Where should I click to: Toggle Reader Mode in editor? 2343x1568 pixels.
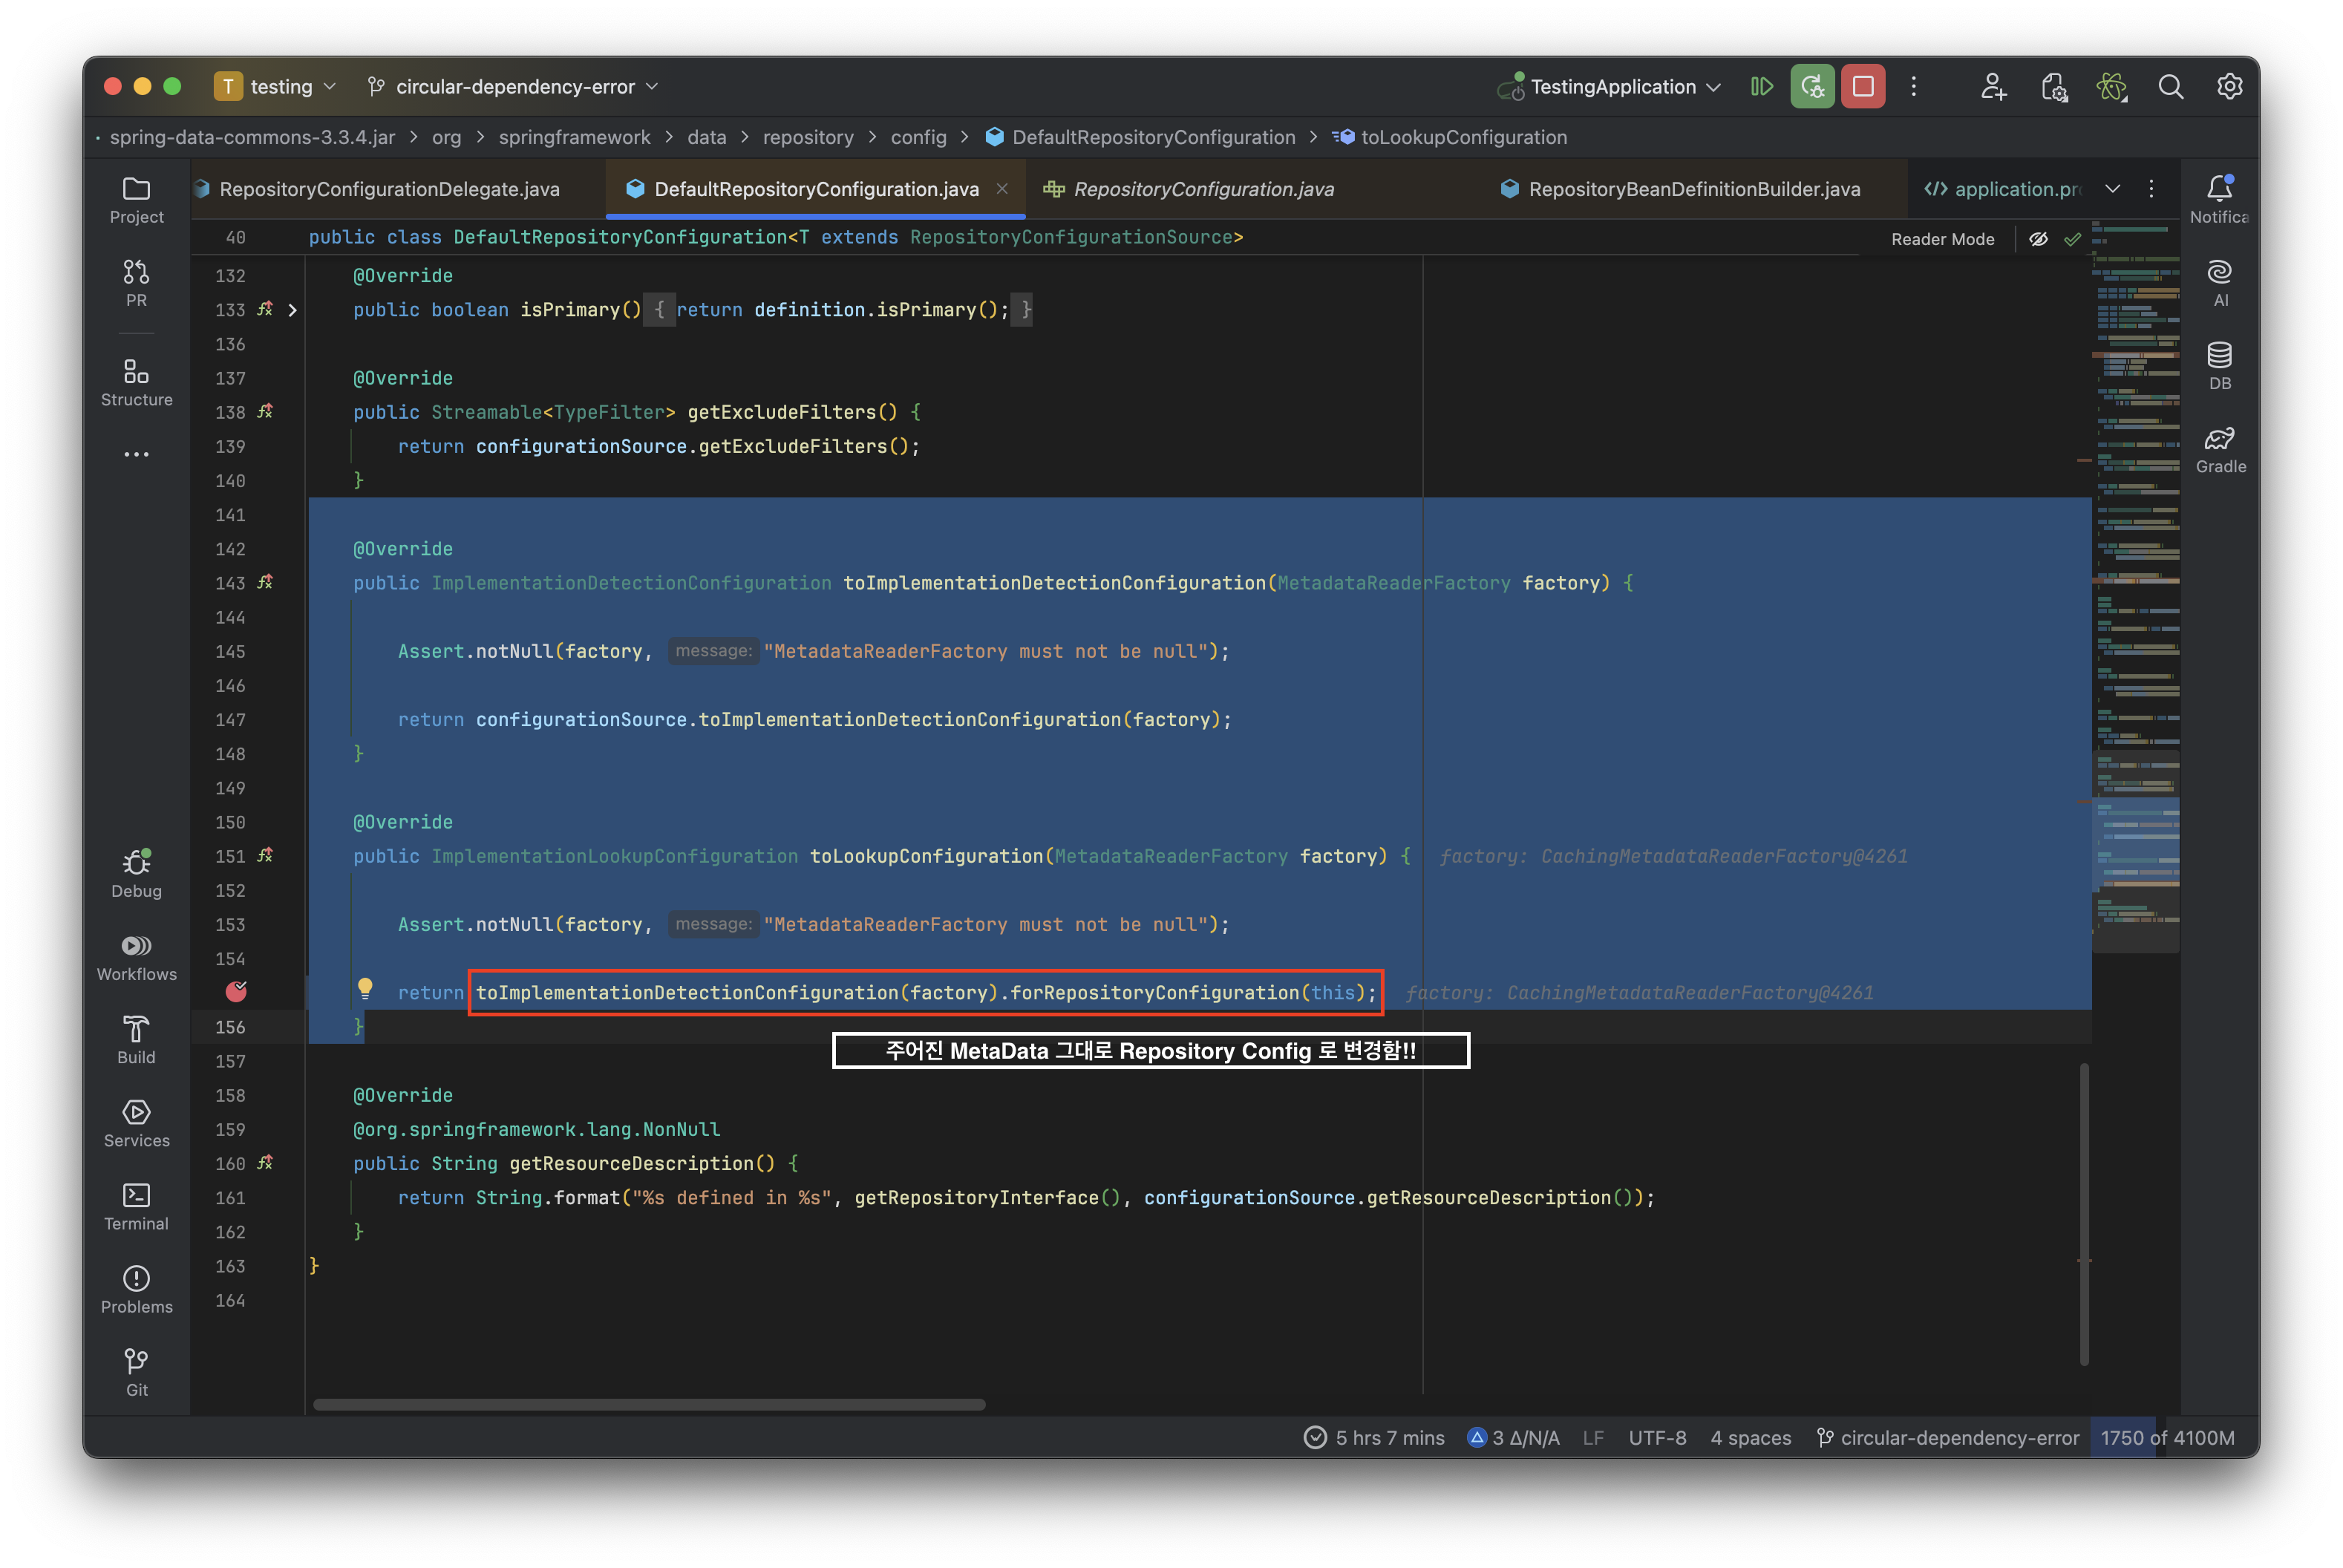pyautogui.click(x=1942, y=239)
